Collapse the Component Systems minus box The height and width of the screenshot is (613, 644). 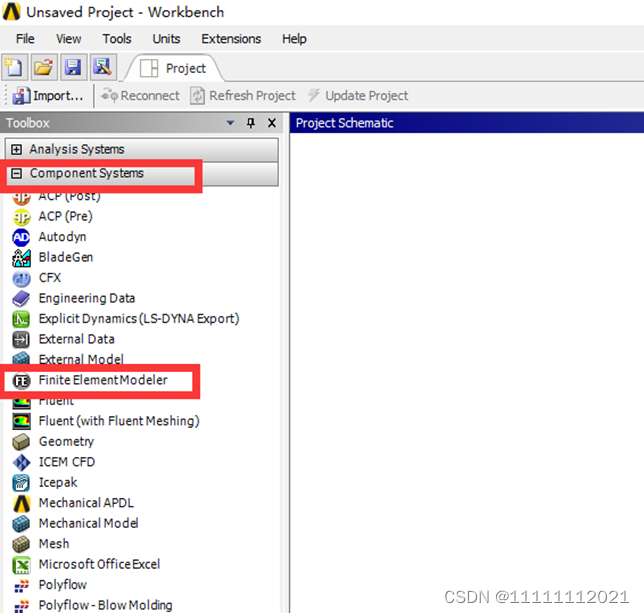coord(16,174)
